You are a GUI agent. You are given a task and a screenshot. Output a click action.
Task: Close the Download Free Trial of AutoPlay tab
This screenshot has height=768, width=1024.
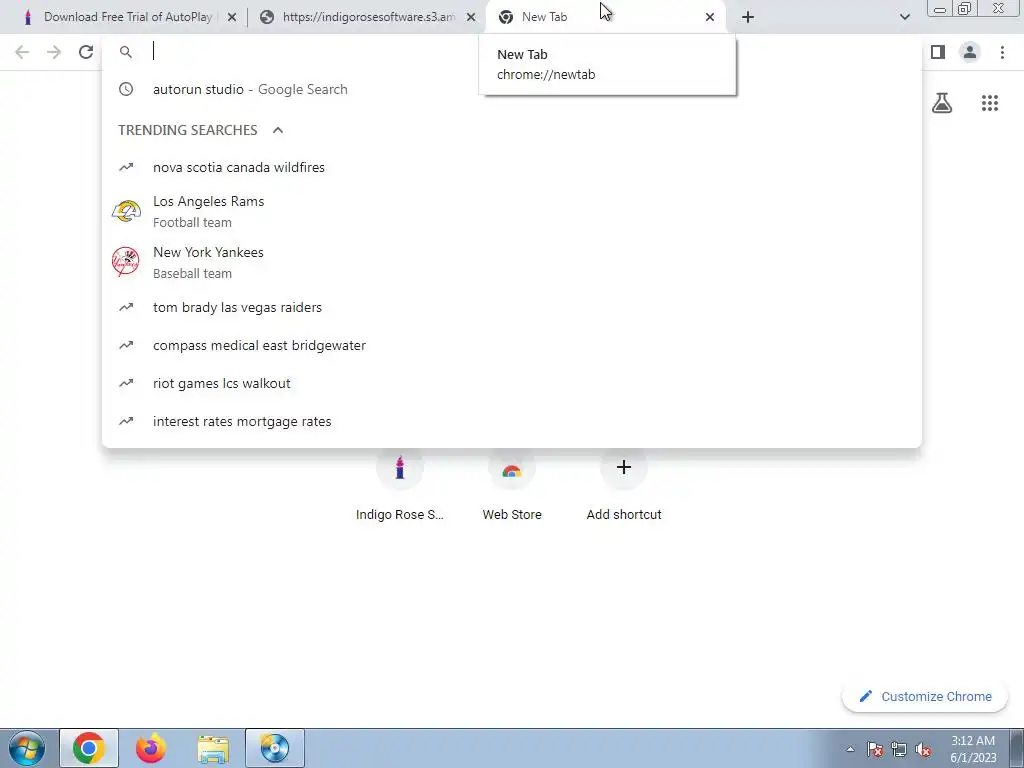(231, 18)
